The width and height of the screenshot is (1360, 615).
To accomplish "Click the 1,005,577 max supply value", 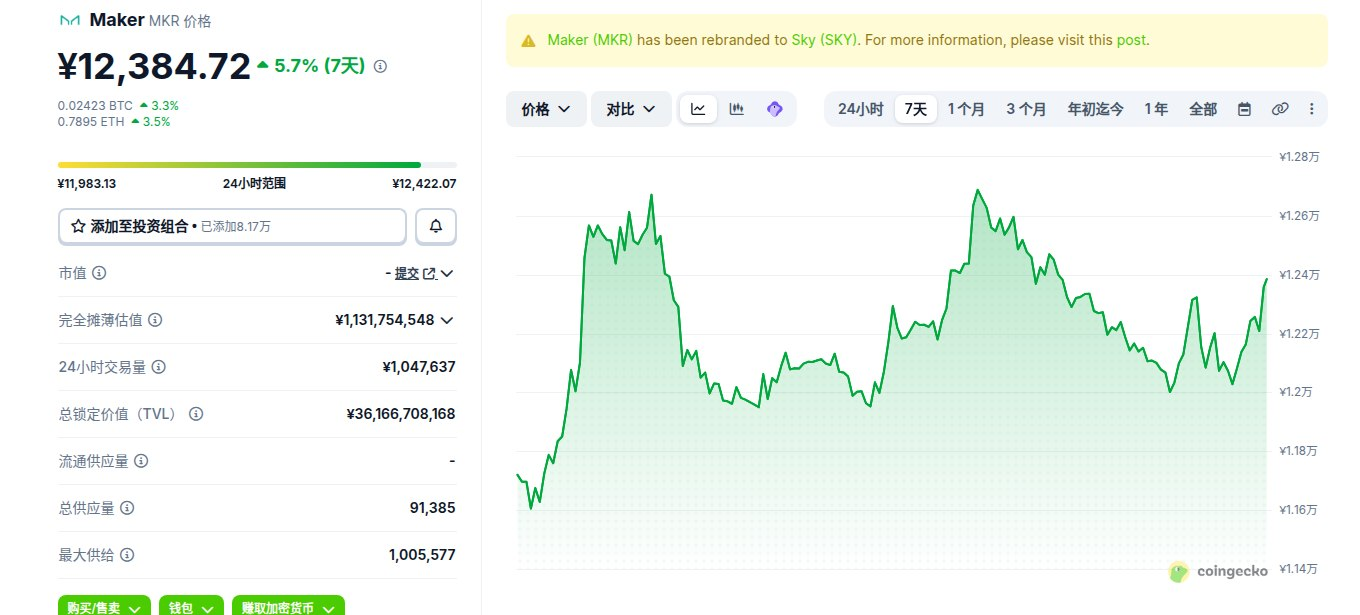I will [422, 554].
